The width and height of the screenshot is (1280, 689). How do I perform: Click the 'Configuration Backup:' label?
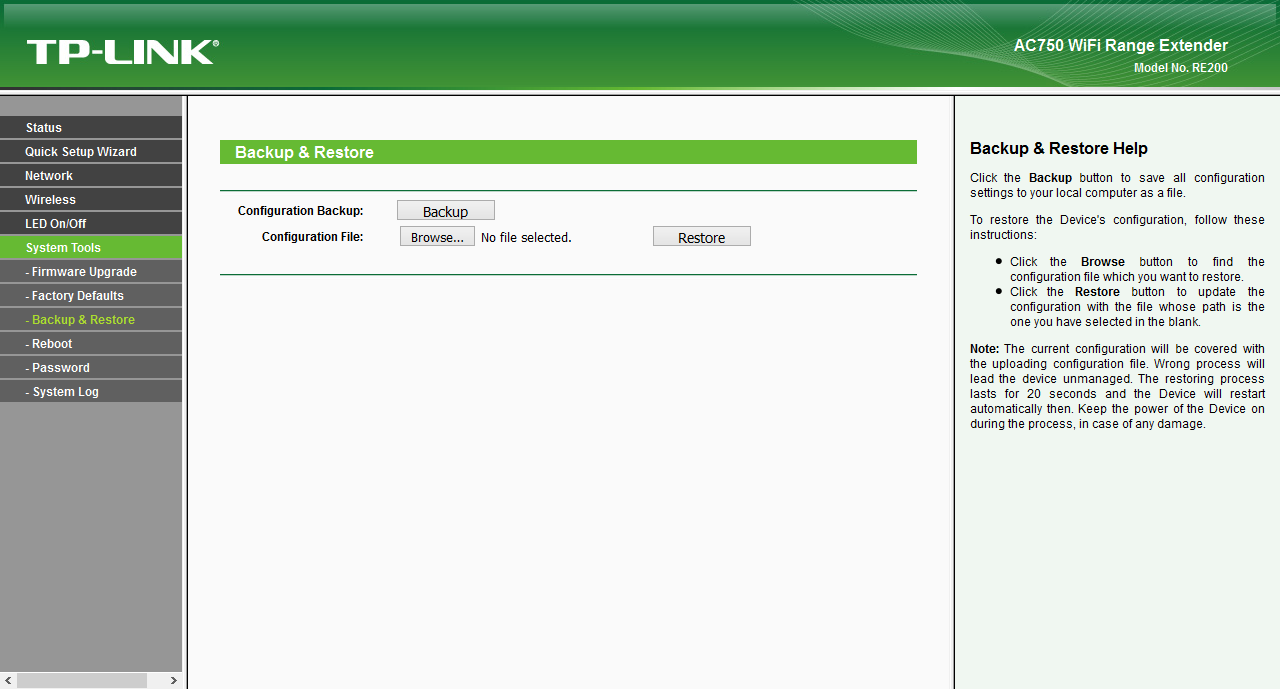(x=300, y=211)
